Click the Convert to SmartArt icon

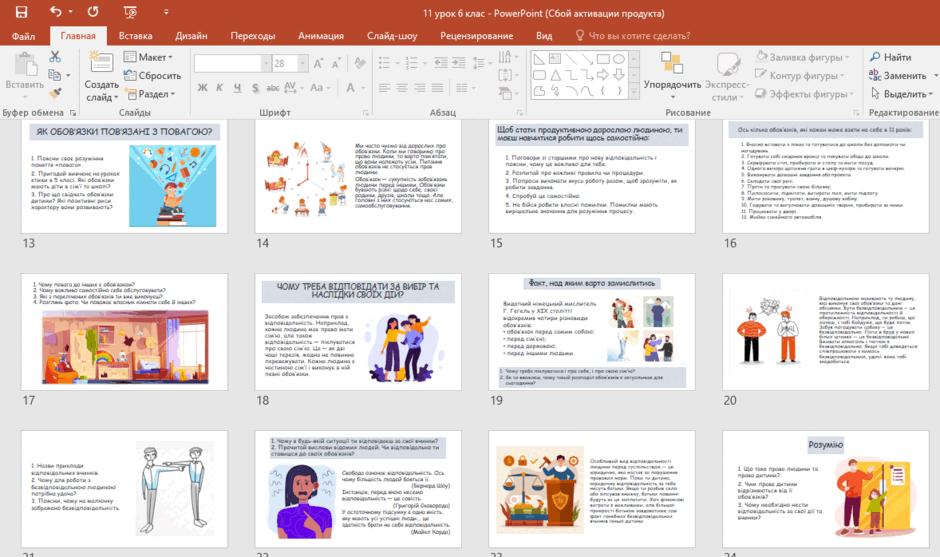[505, 94]
